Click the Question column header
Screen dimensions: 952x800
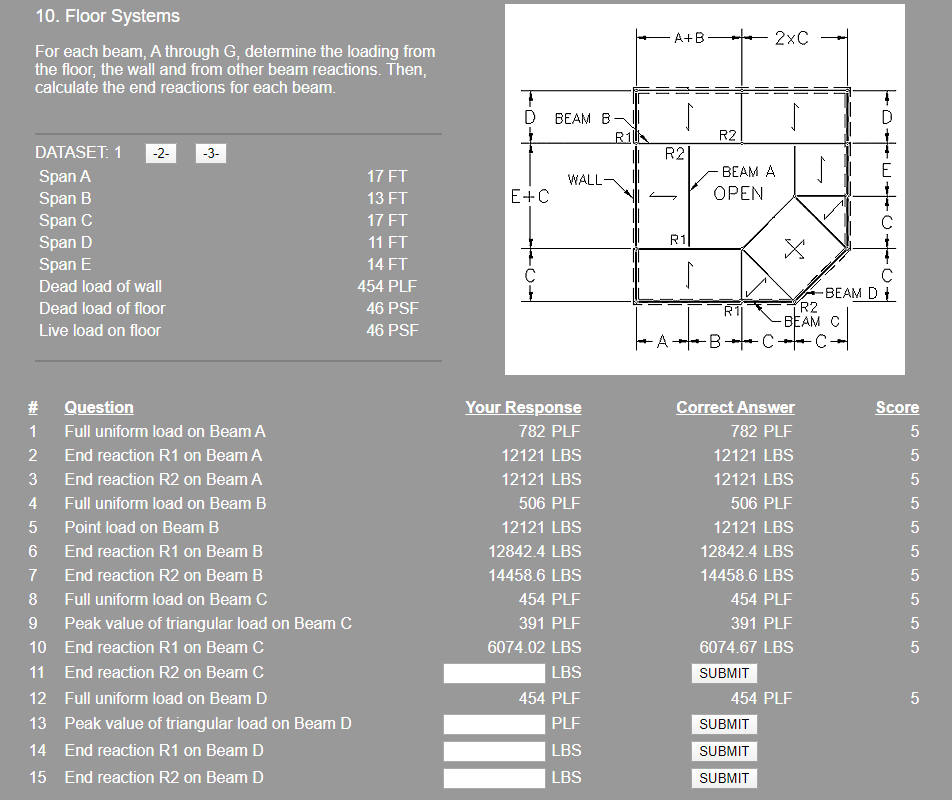click(x=98, y=407)
